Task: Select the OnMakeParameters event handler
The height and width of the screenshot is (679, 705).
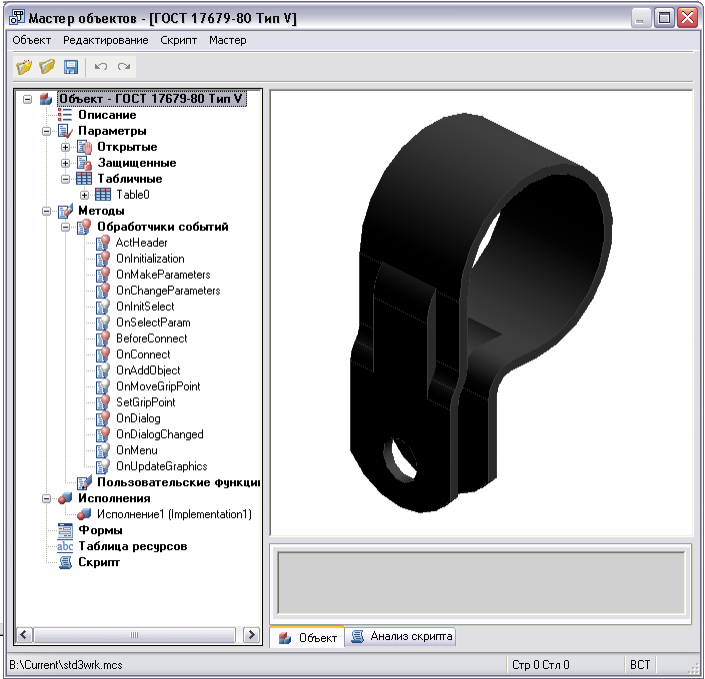Action: pyautogui.click(x=163, y=275)
